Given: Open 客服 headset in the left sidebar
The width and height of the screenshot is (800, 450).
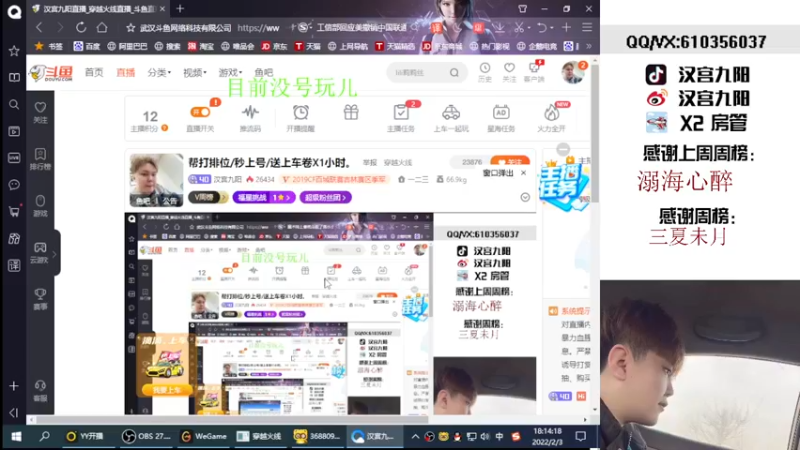Looking at the screenshot, I should (x=40, y=391).
